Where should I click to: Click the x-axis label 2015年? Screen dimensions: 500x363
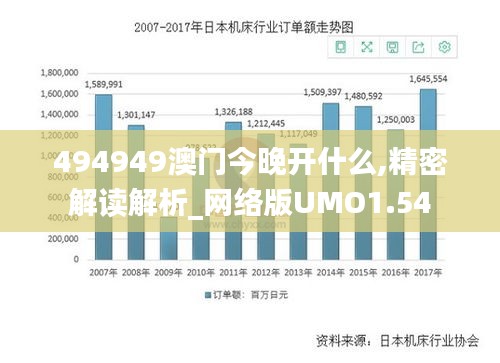363,273
